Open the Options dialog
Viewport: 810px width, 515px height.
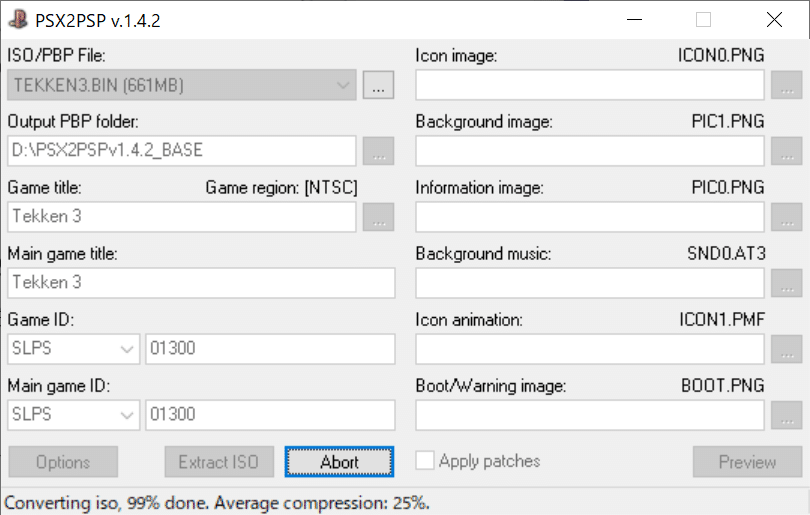click(63, 462)
